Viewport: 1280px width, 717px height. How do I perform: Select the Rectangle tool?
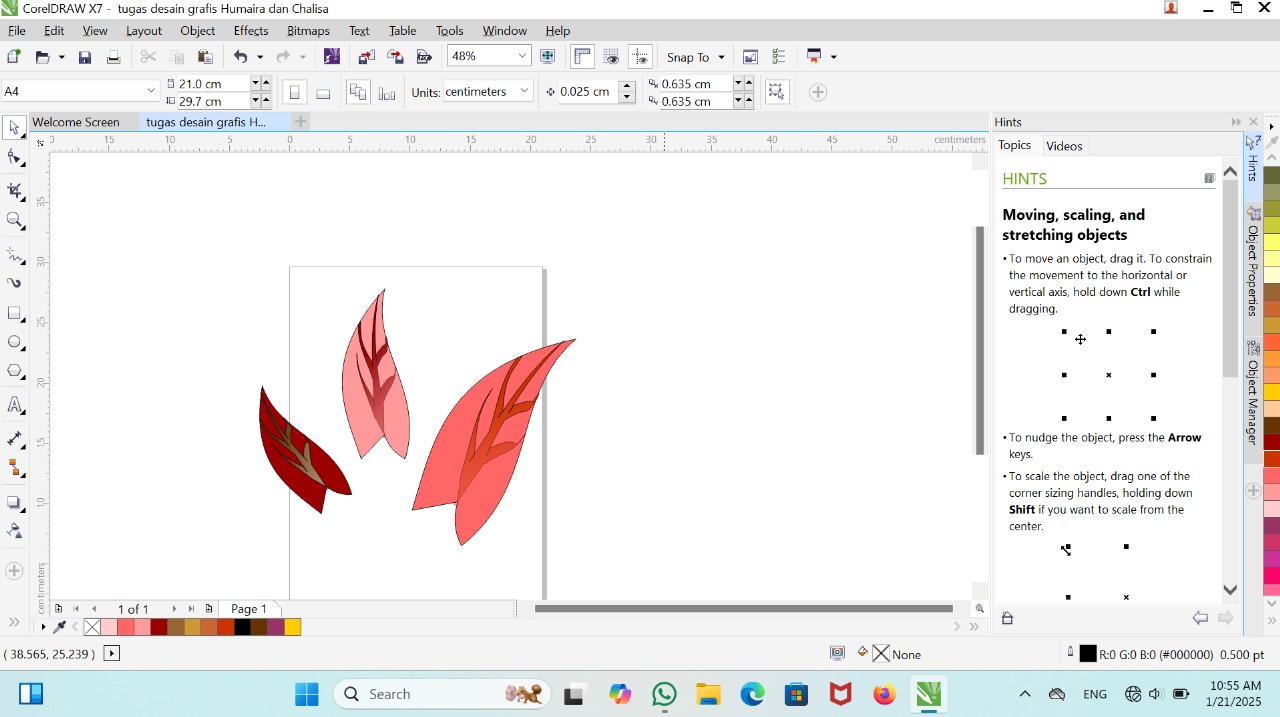point(15,311)
